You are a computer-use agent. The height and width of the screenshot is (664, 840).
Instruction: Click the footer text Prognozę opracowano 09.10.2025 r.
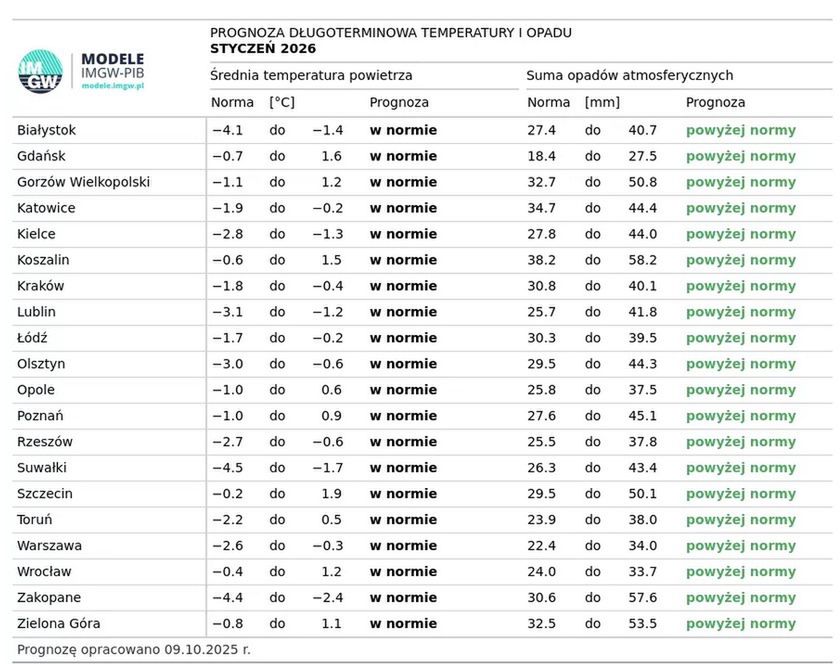134,650
